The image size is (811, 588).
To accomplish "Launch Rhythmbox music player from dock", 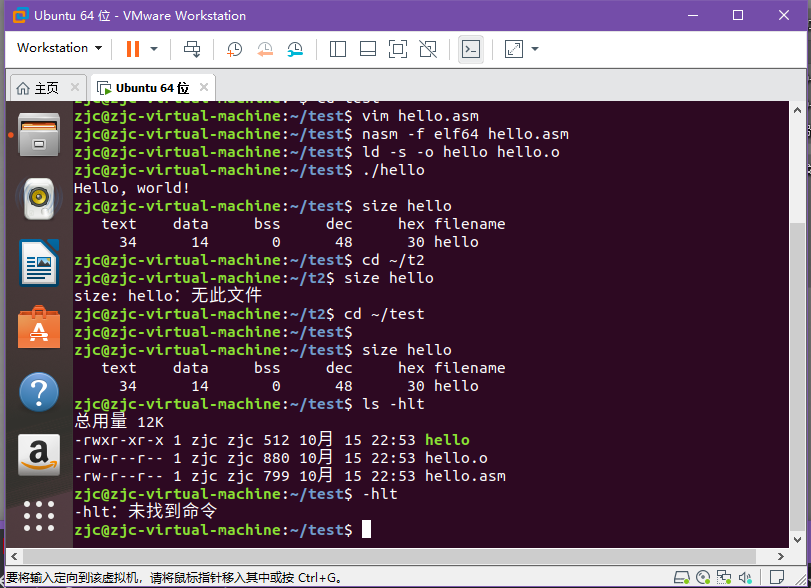I will click(x=39, y=198).
